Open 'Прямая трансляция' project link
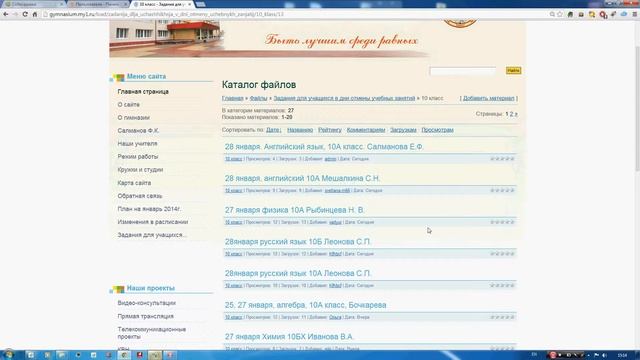This screenshot has height=360, width=640. point(145,317)
